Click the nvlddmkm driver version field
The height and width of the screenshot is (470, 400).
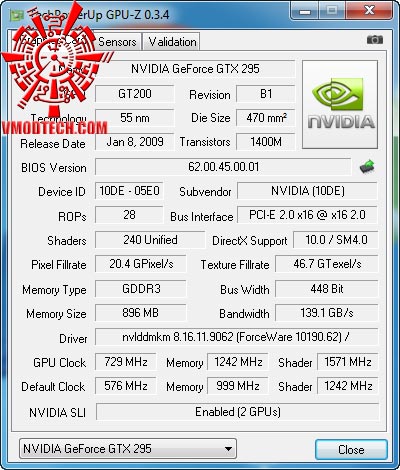(237, 337)
